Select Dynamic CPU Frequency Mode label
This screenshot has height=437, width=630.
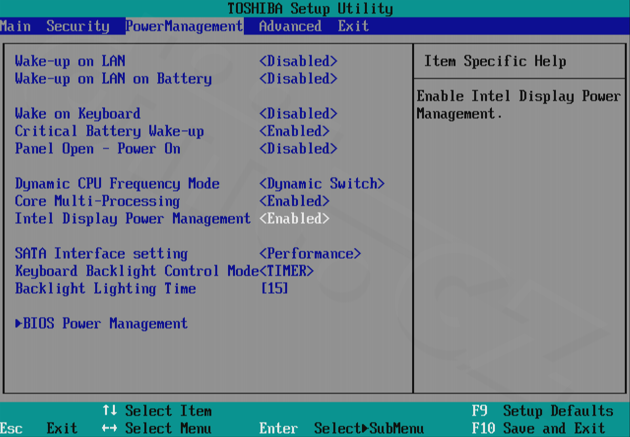point(117,184)
